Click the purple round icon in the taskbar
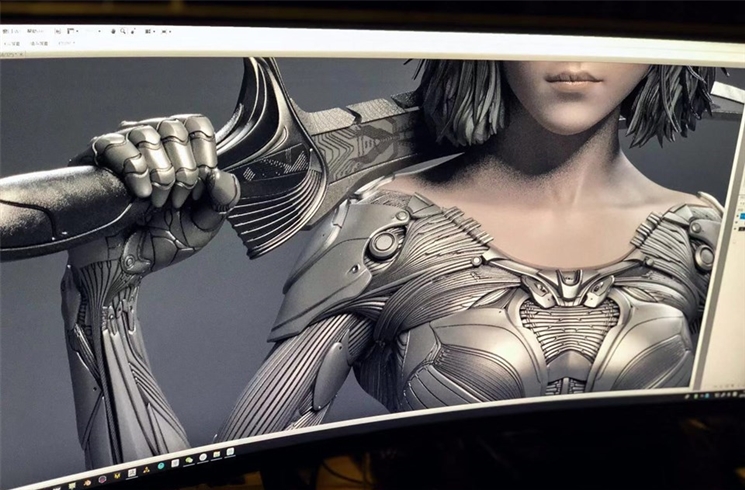This screenshot has width=745, height=490. (102, 479)
